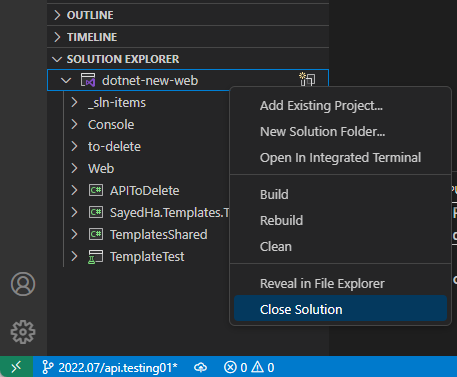Expand the Web folder chevron
Screen dimensions: 457x377
point(74,168)
